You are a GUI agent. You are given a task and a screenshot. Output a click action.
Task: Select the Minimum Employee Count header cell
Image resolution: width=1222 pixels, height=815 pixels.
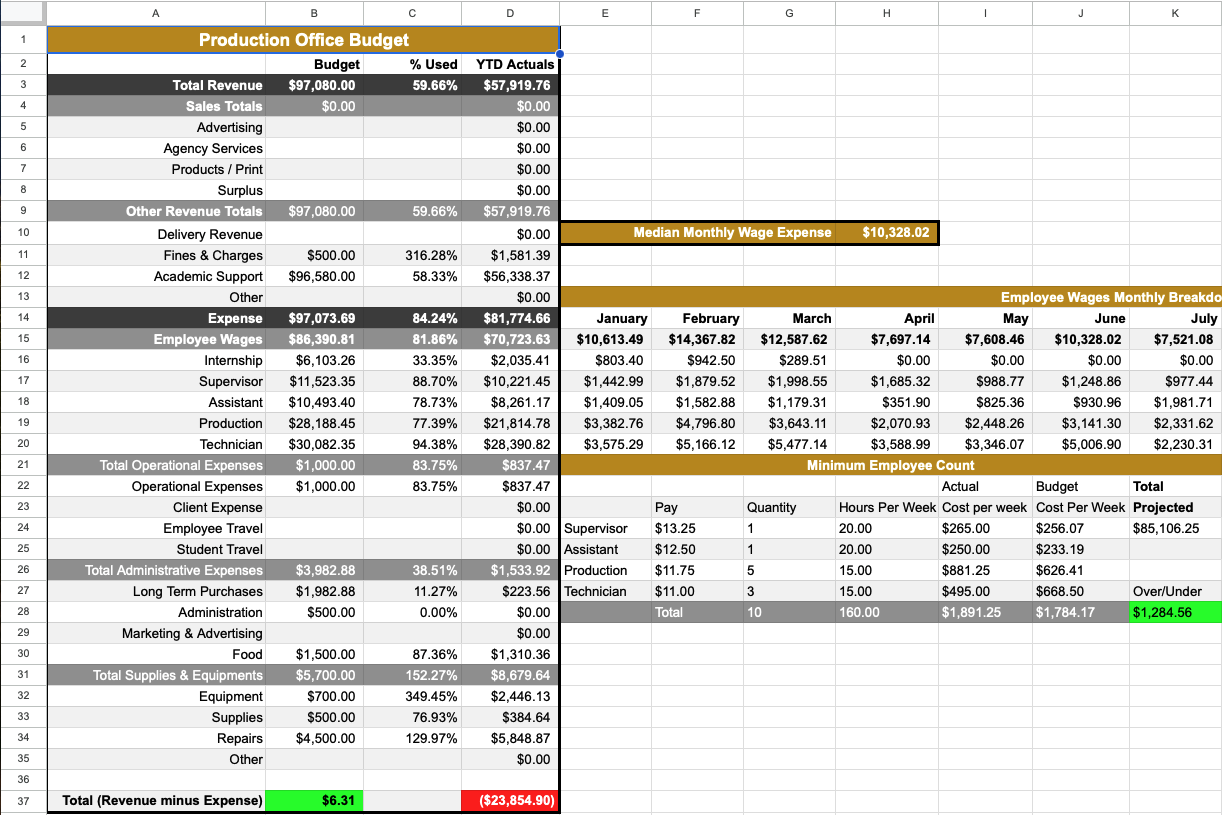point(890,465)
